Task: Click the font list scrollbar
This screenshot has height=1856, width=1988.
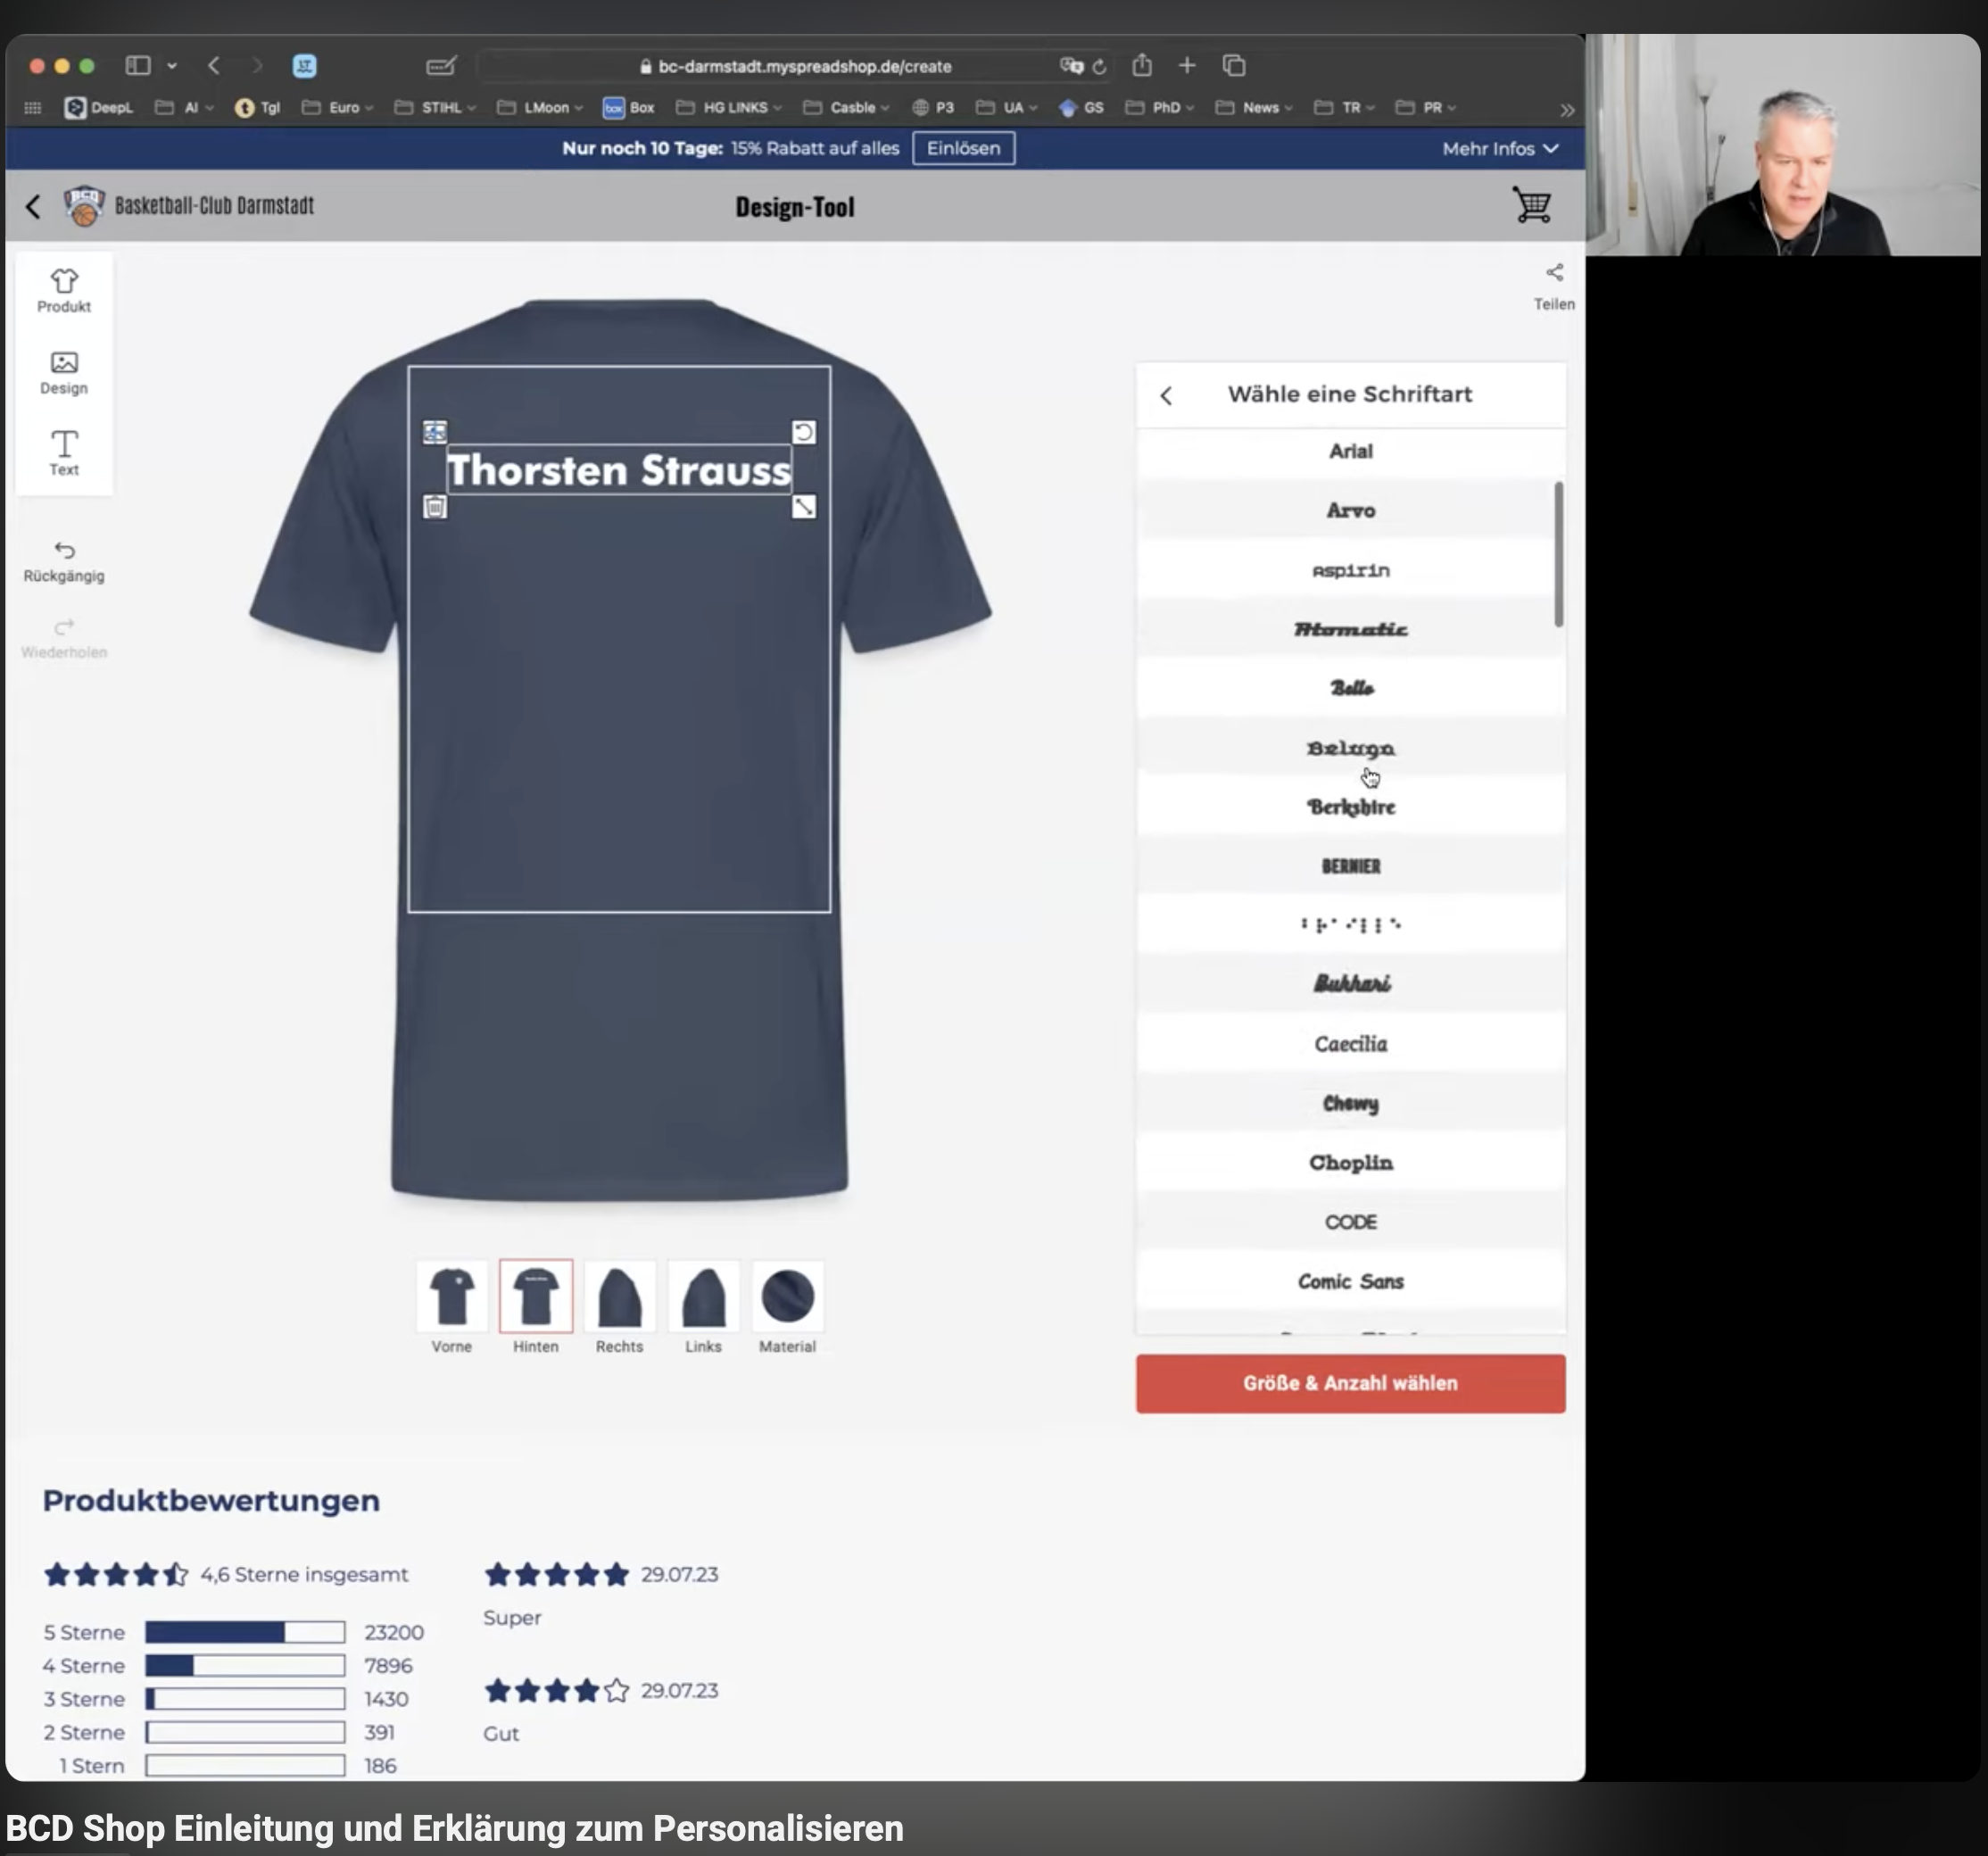Action: pyautogui.click(x=1558, y=555)
